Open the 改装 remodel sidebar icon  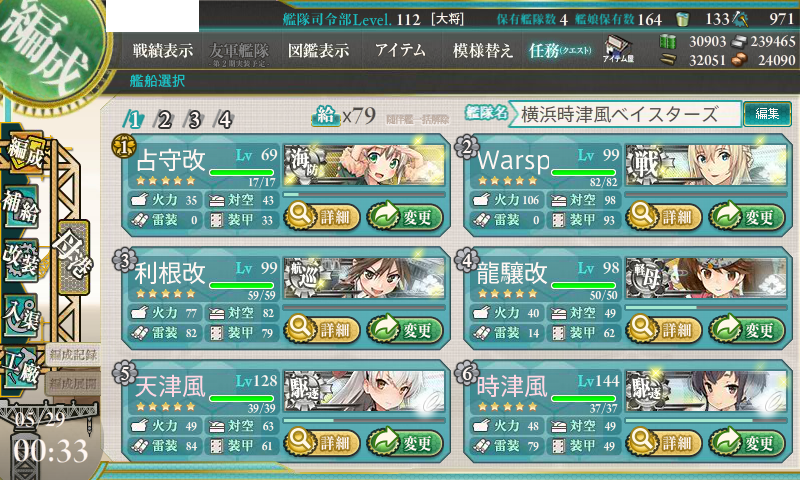[x=21, y=259]
